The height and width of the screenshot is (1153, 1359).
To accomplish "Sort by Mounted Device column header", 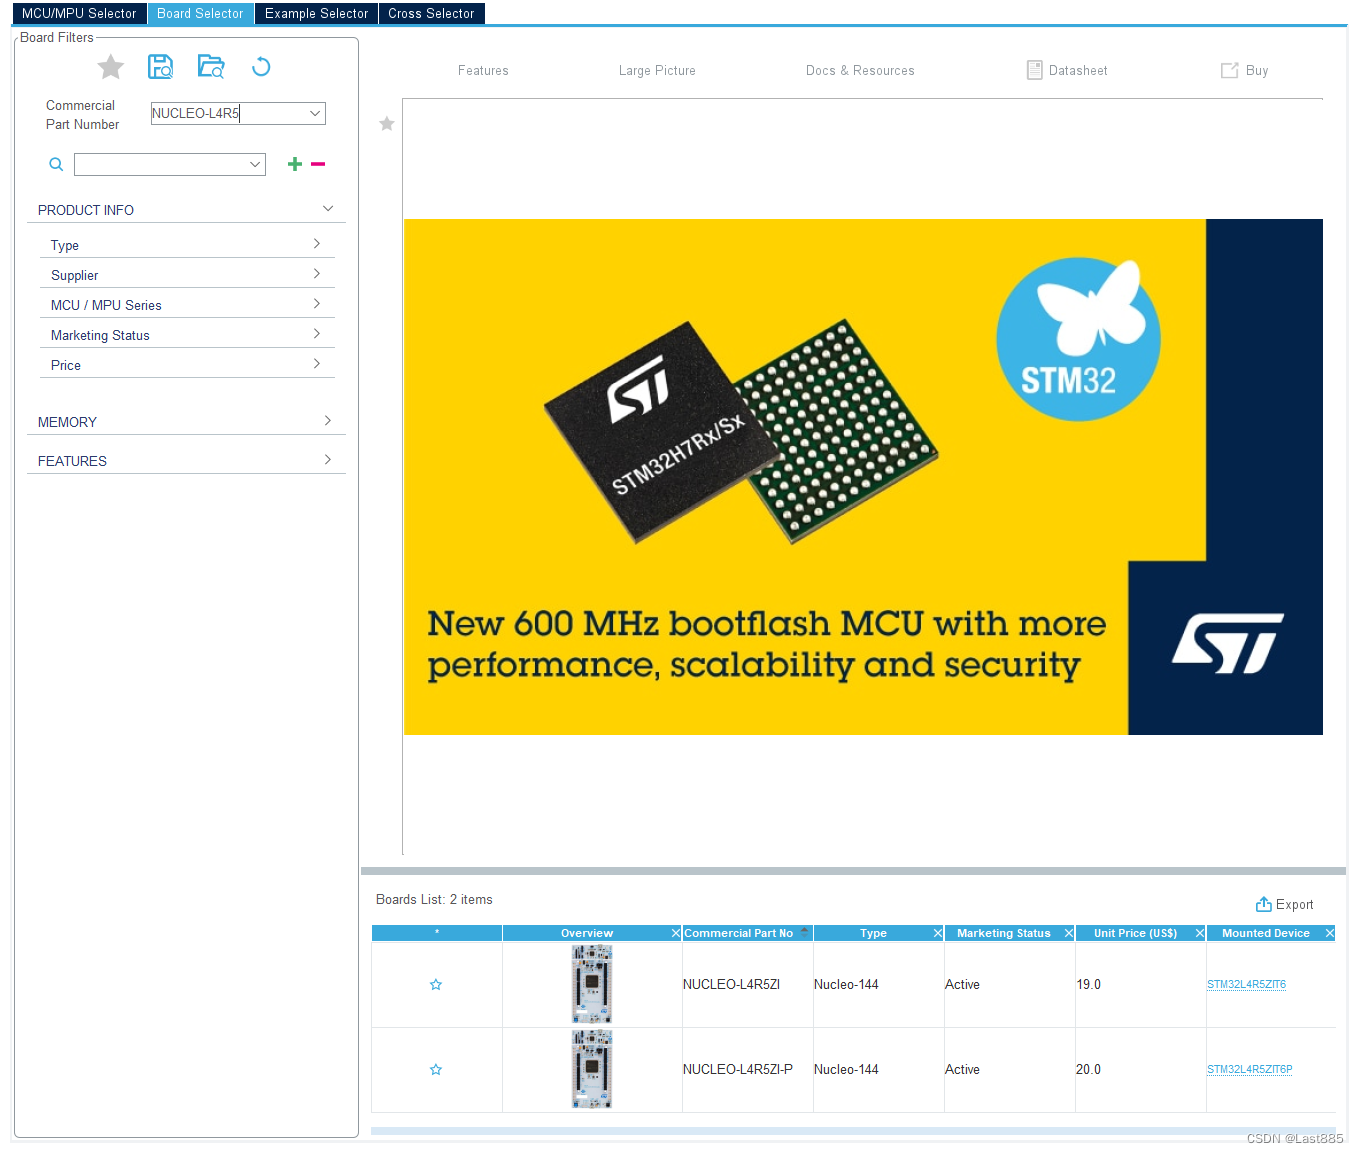I will (1265, 933).
